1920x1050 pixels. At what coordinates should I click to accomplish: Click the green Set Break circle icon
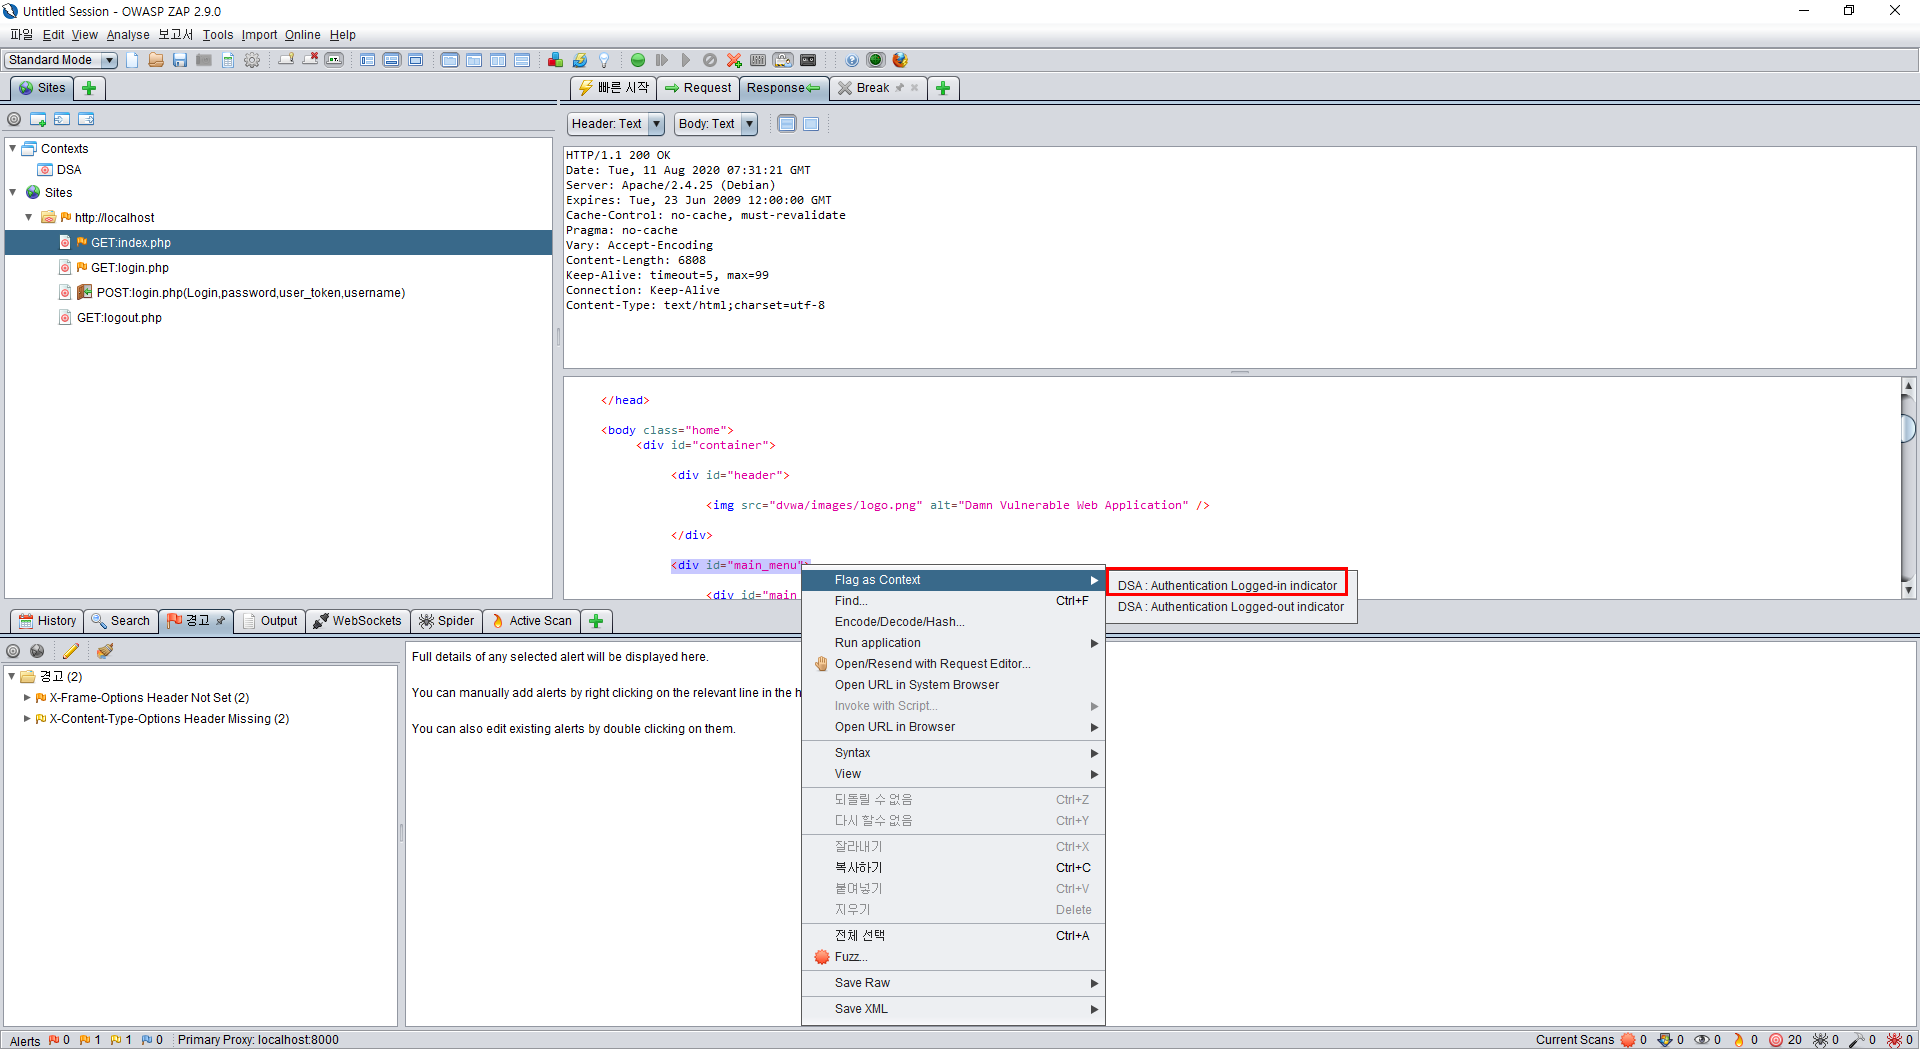638,60
